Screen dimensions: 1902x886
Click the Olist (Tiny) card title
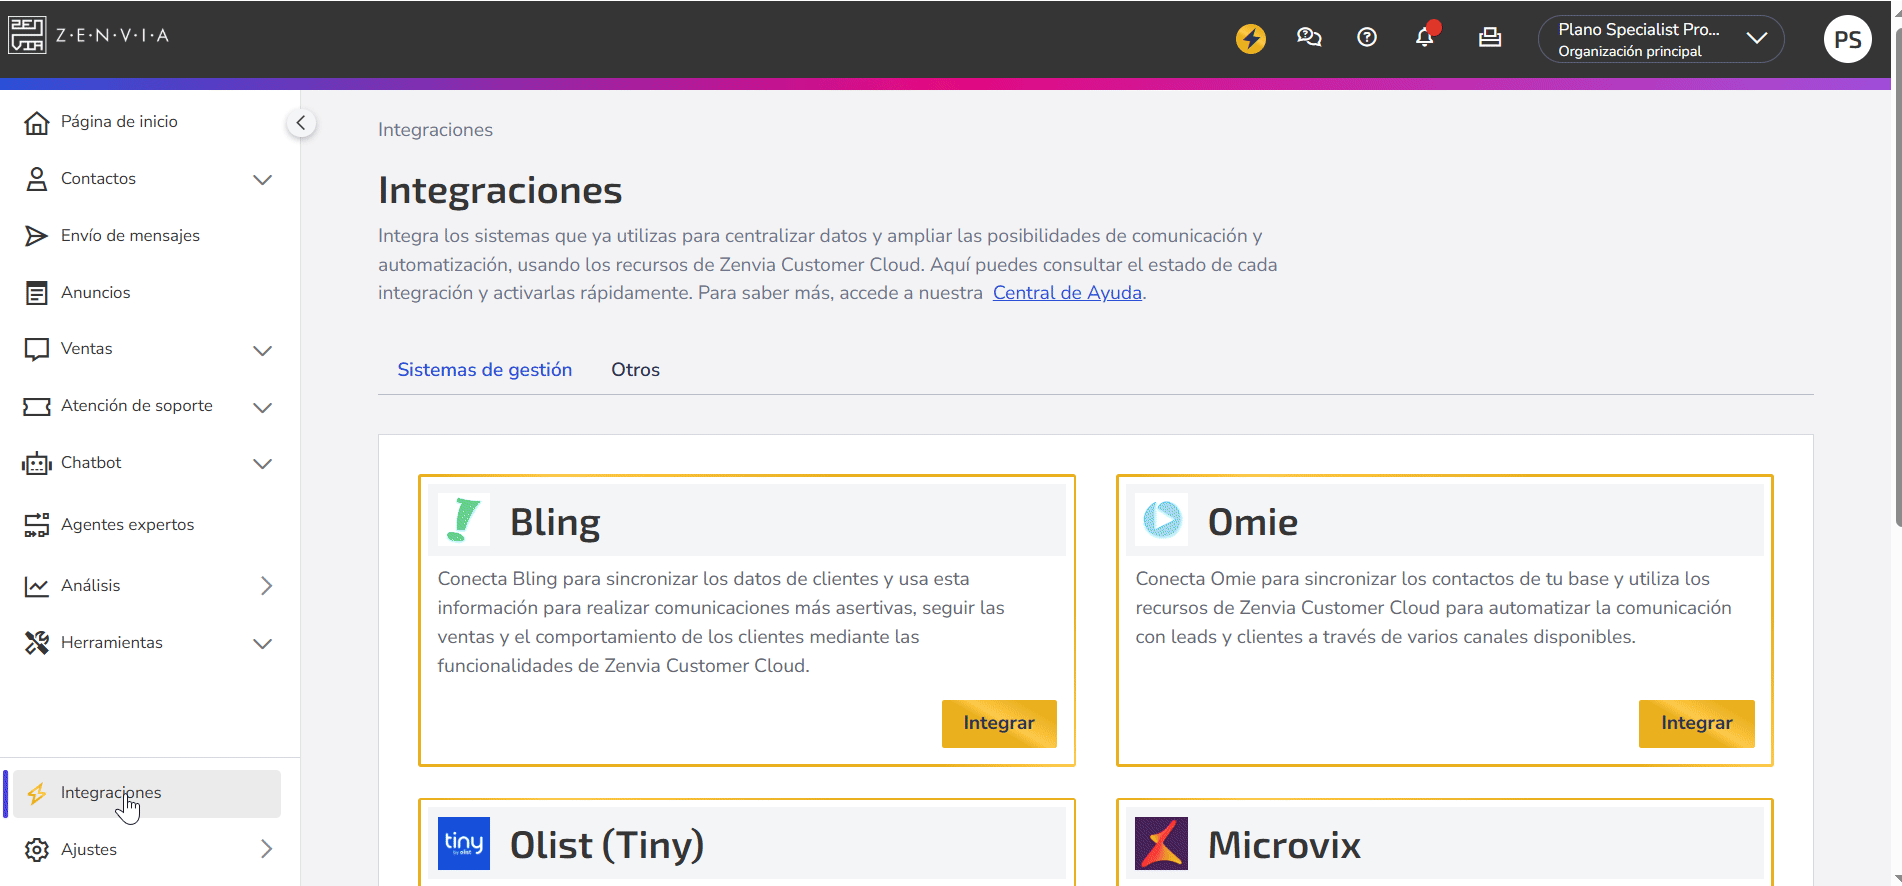pyautogui.click(x=607, y=846)
